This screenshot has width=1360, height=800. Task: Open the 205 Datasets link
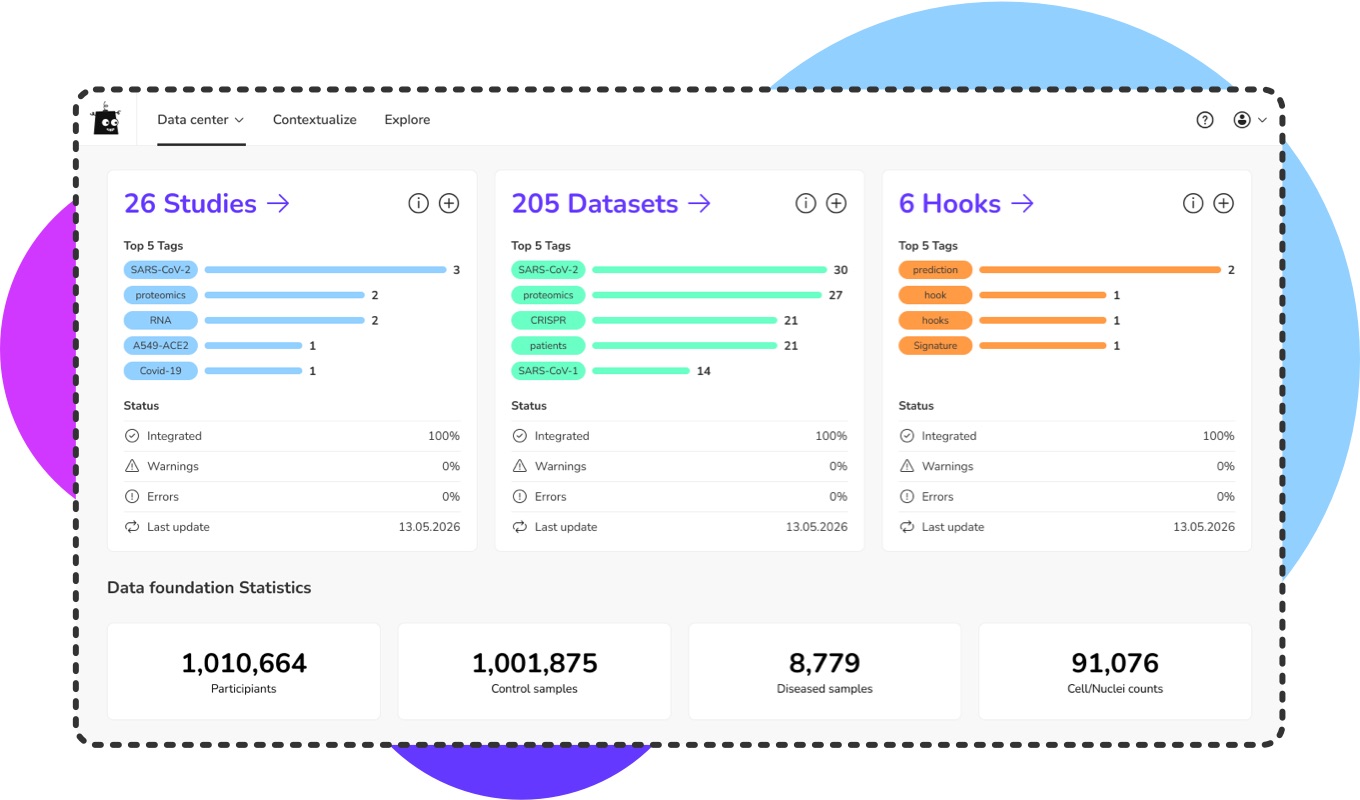point(612,203)
